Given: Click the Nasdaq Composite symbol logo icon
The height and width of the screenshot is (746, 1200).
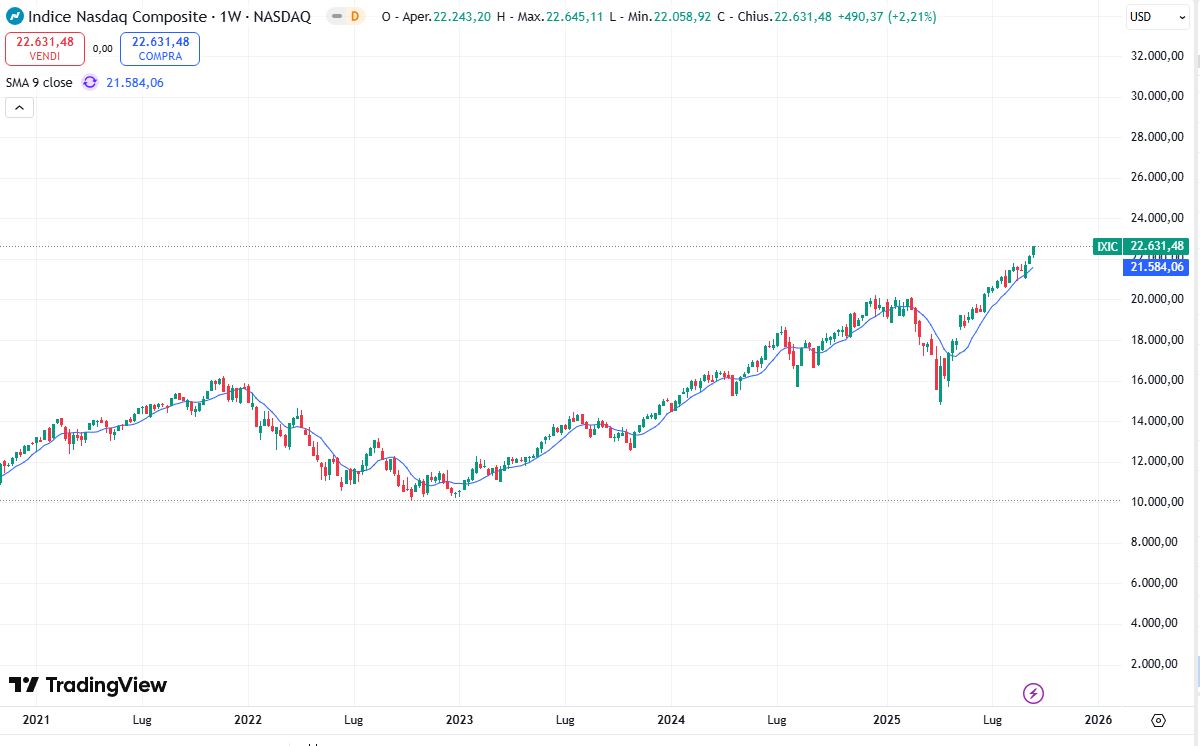Looking at the screenshot, I should tap(16, 17).
